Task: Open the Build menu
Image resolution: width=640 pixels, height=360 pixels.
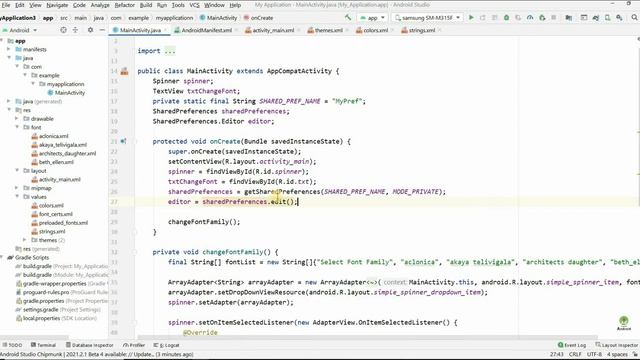Action: [x=146, y=5]
